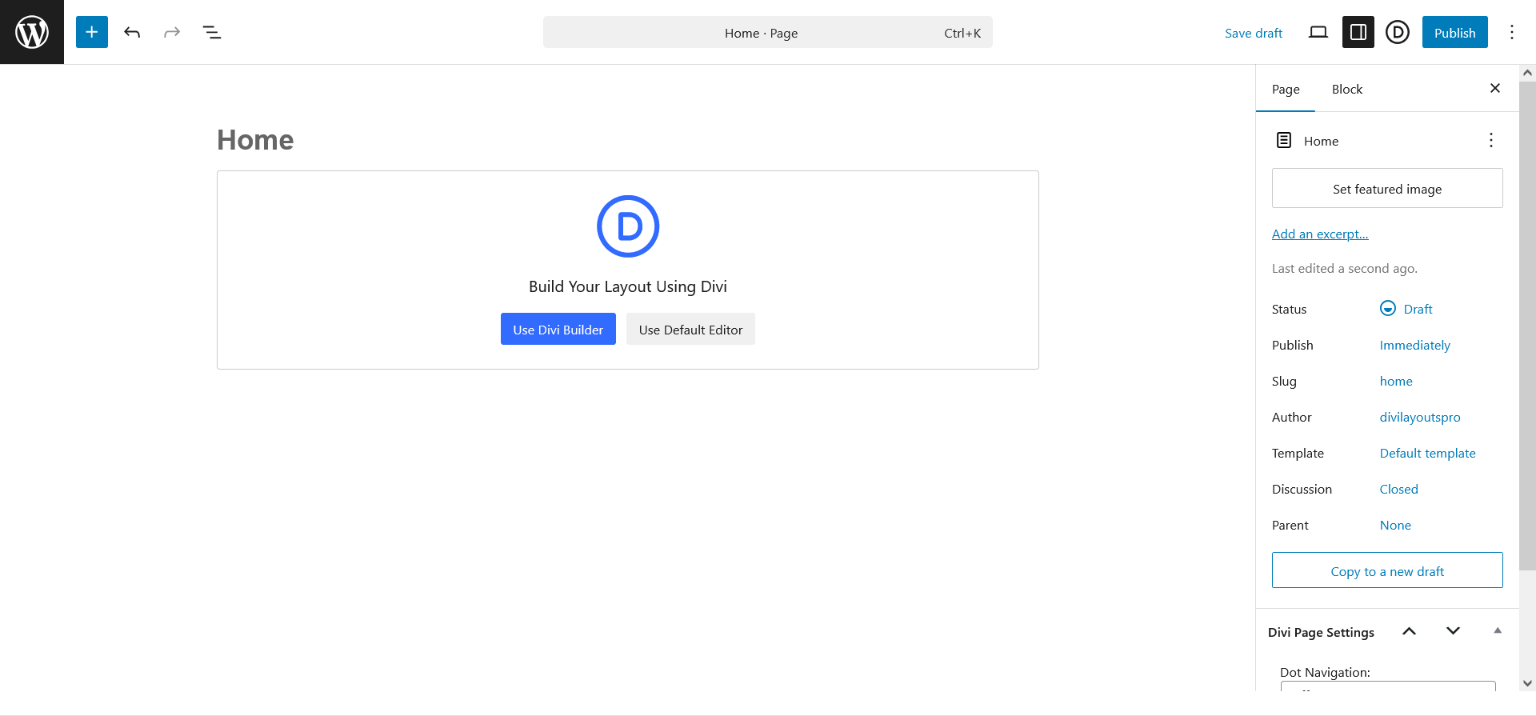Open the Discussion Closed setting
This screenshot has width=1536, height=716.
tap(1399, 489)
